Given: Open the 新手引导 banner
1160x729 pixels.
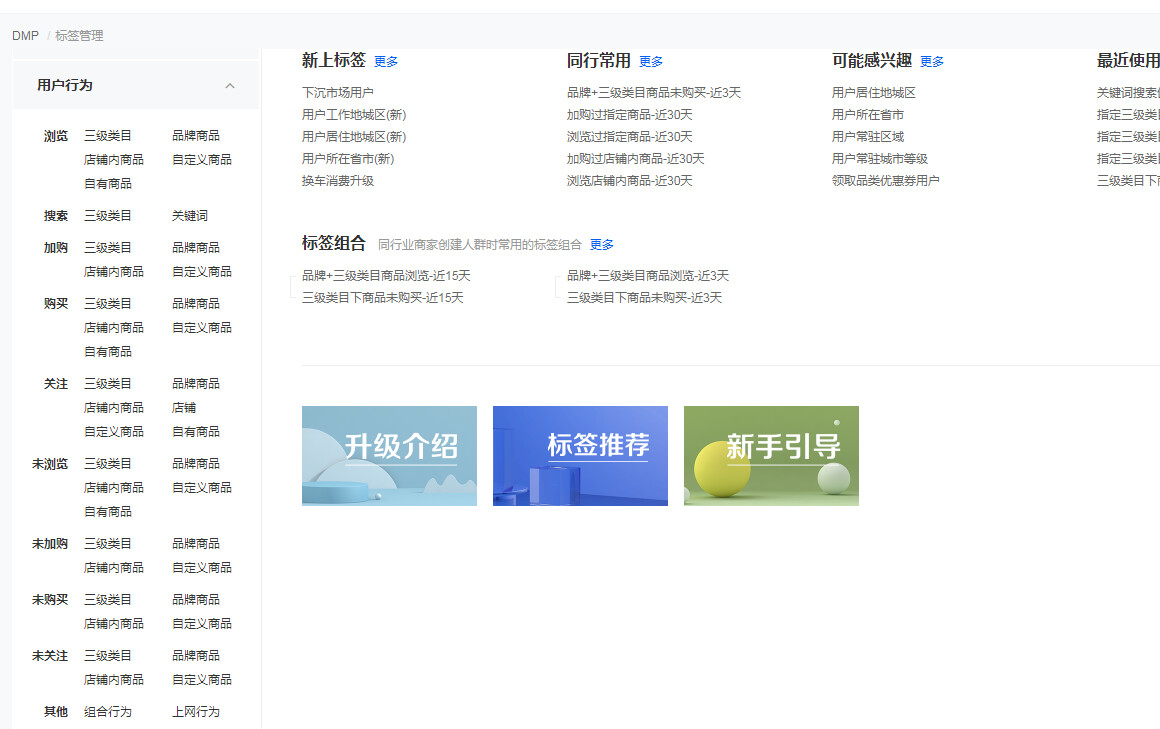Looking at the screenshot, I should pos(771,456).
